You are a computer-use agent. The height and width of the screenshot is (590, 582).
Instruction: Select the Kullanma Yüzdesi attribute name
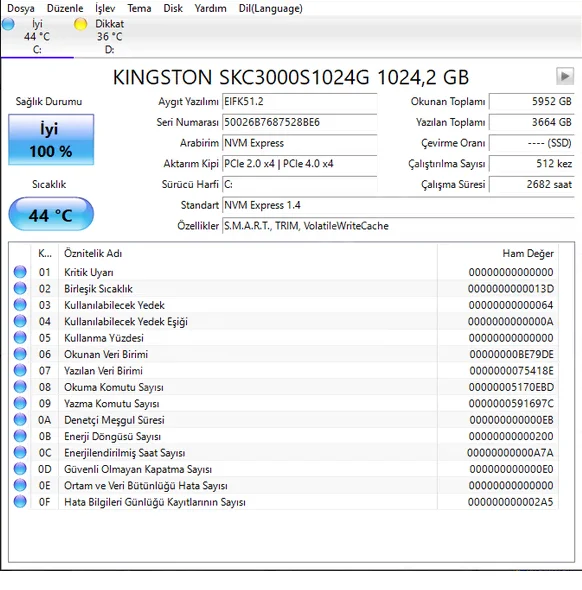pos(104,338)
